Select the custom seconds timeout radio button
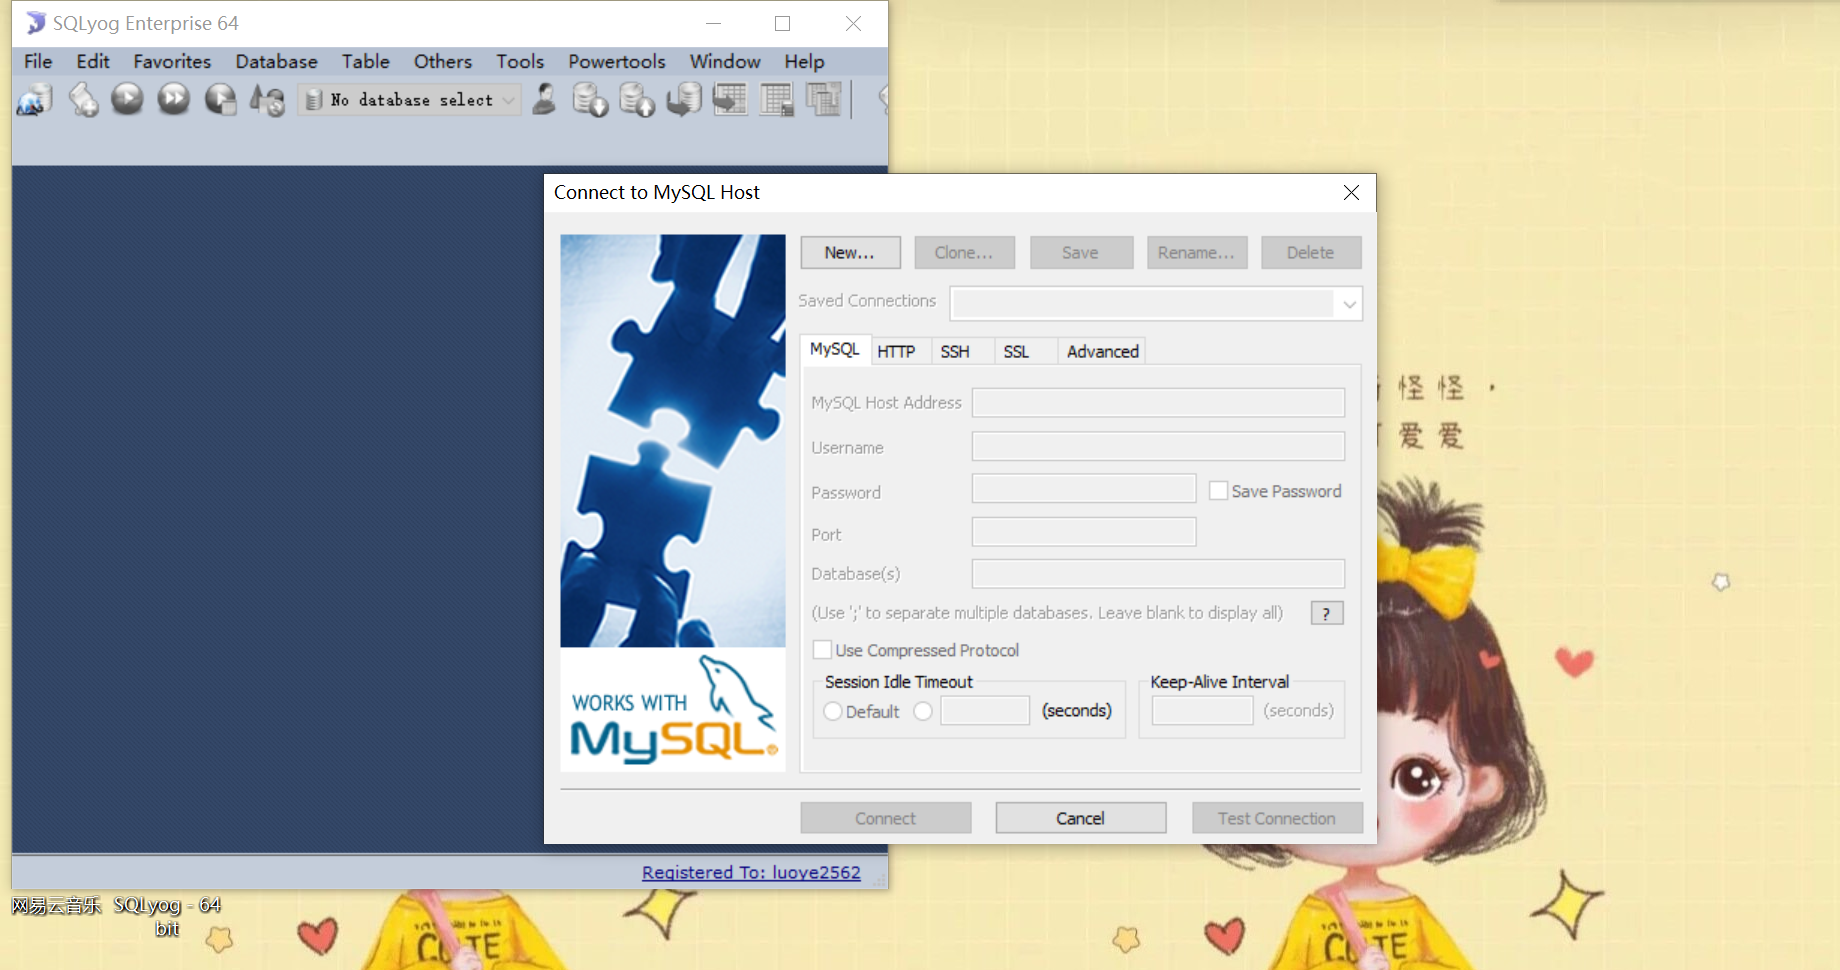1840x970 pixels. (923, 711)
